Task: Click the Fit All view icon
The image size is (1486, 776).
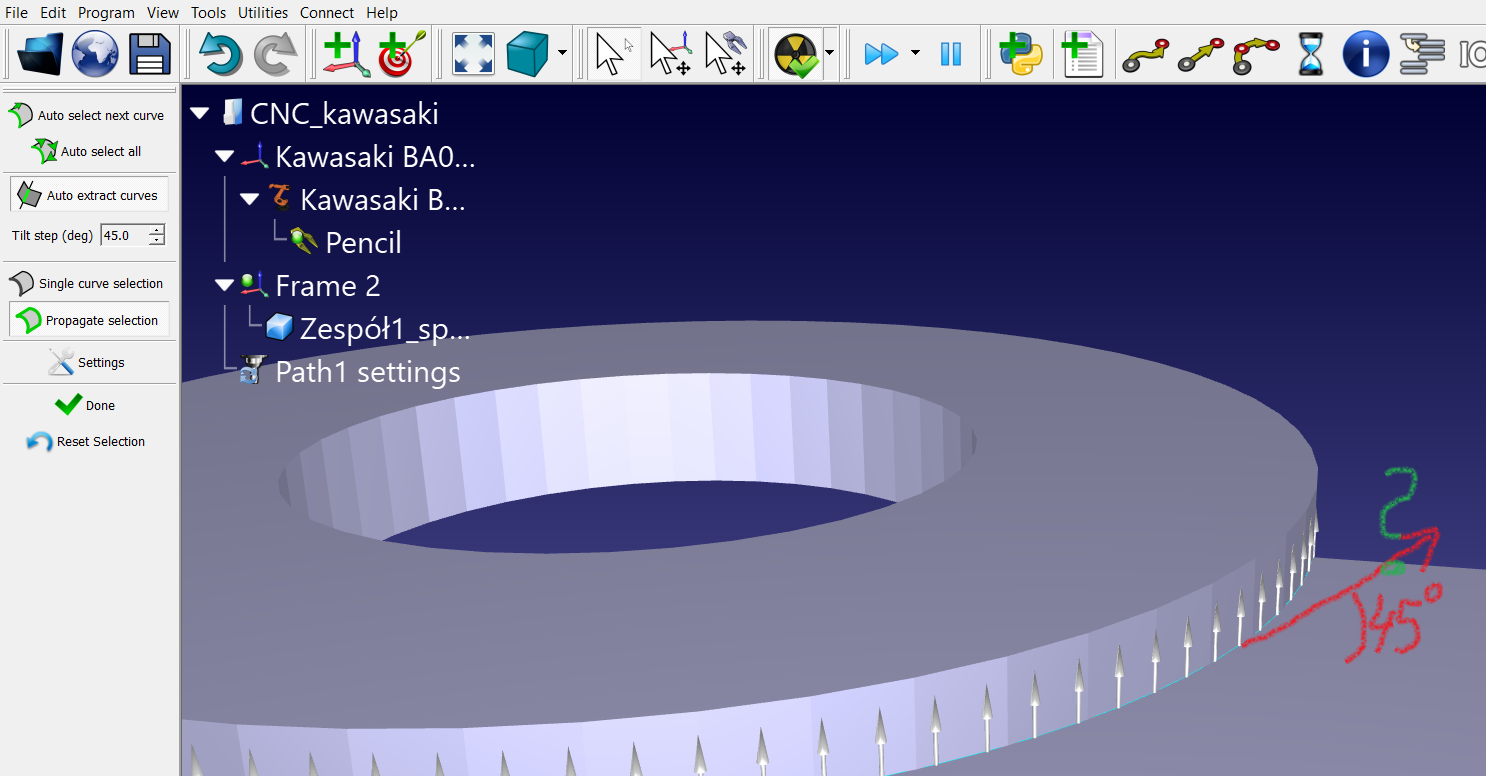Action: [x=473, y=54]
